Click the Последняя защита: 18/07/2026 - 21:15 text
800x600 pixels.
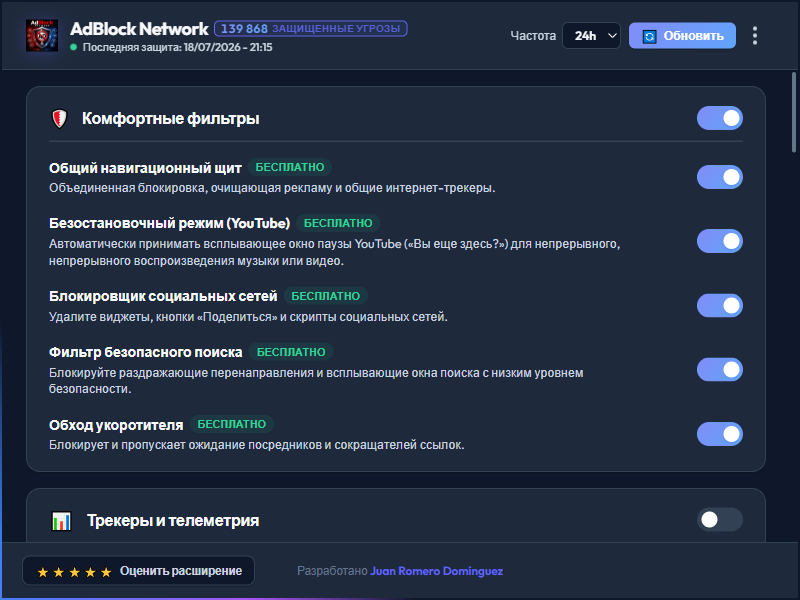178,47
